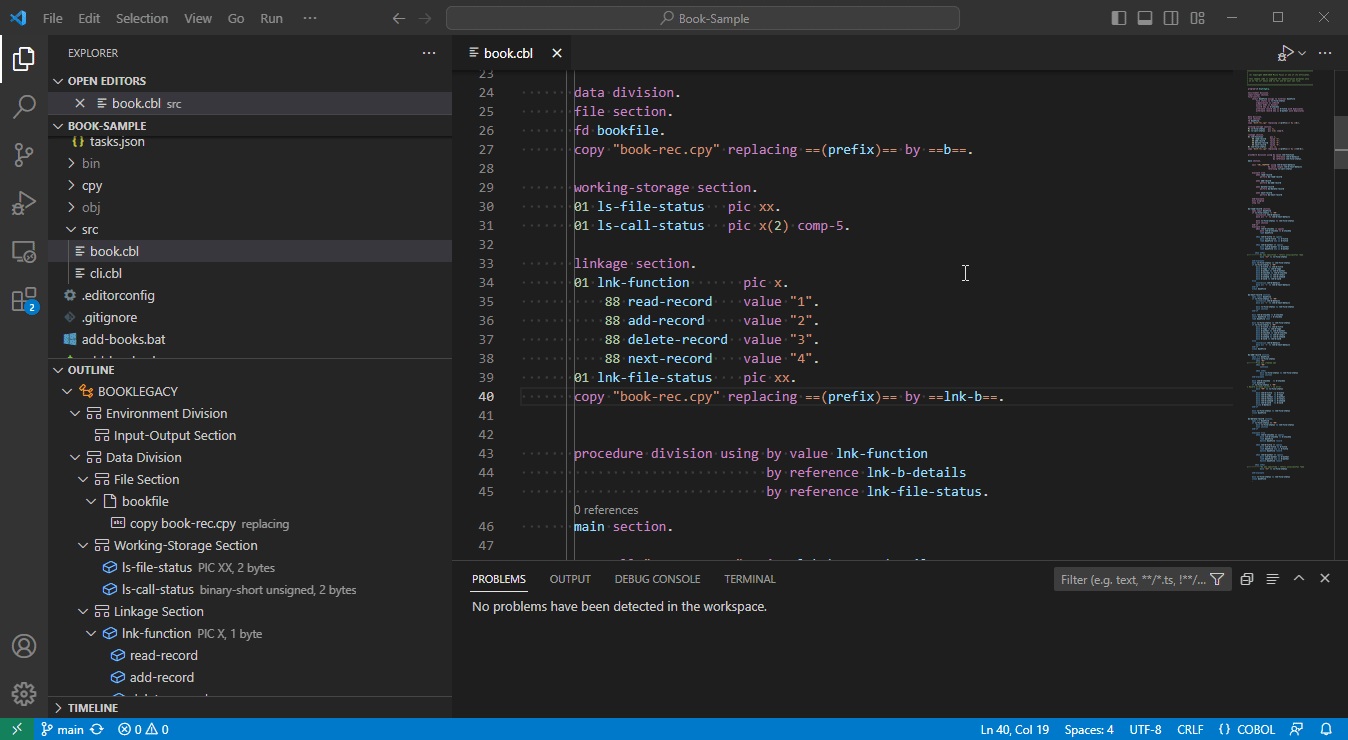
Task: Open the Run menu
Action: (270, 17)
